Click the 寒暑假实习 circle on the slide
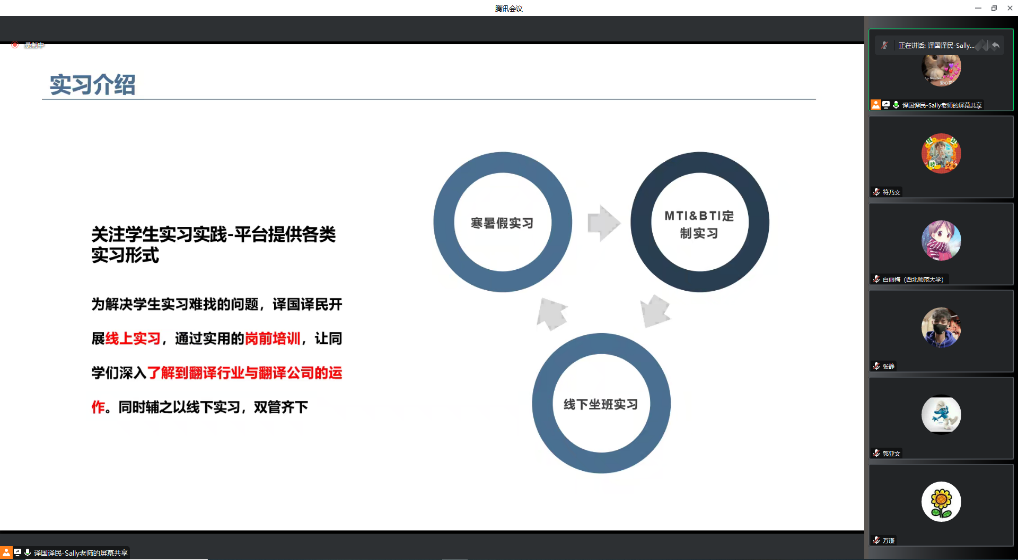Viewport: 1018px width, 560px height. 502,223
